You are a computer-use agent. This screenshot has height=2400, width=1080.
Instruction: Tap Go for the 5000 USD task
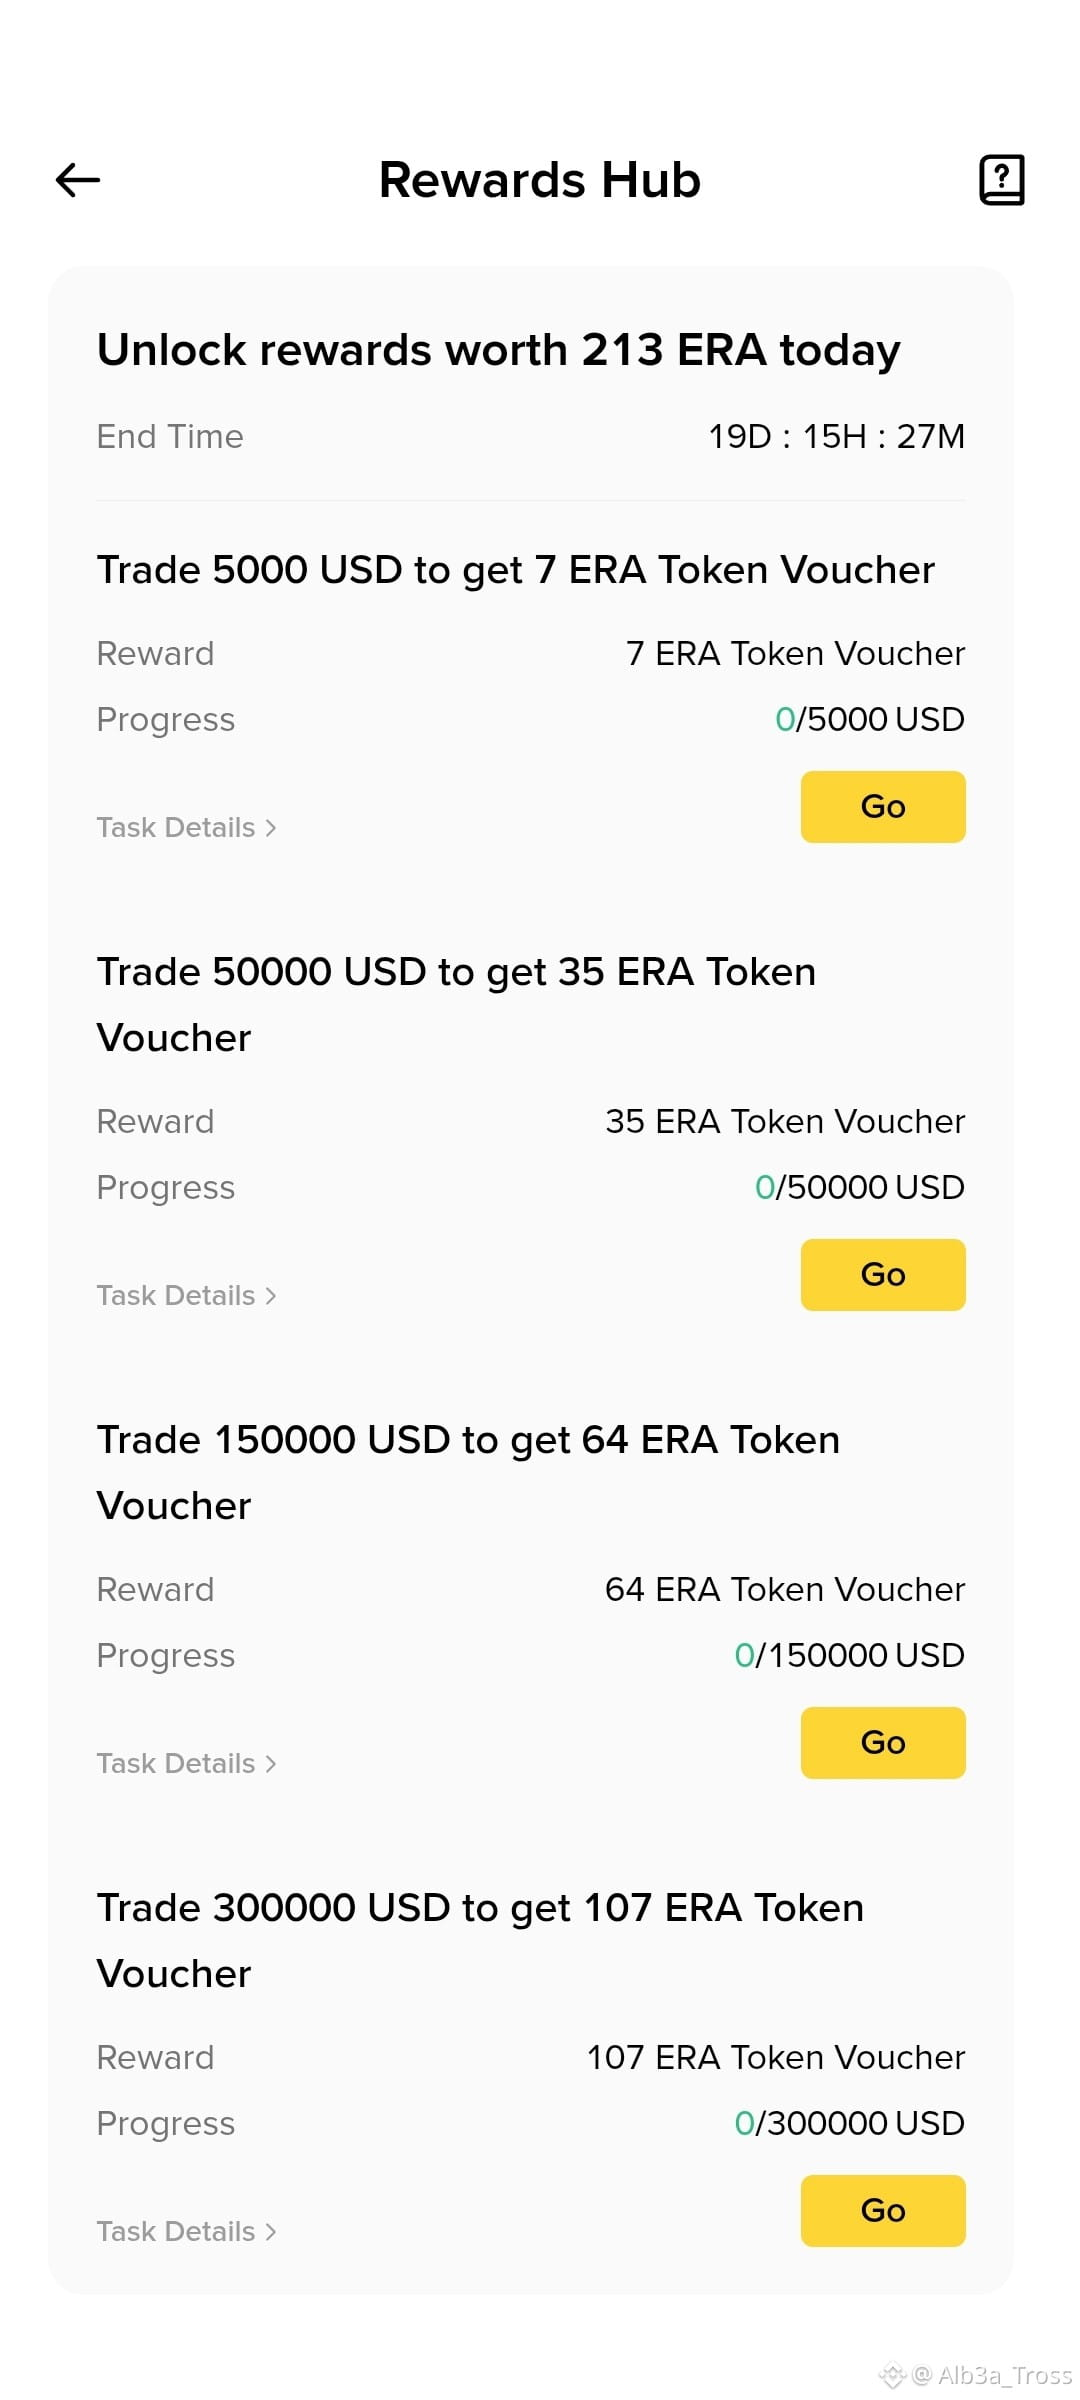pyautogui.click(x=883, y=807)
